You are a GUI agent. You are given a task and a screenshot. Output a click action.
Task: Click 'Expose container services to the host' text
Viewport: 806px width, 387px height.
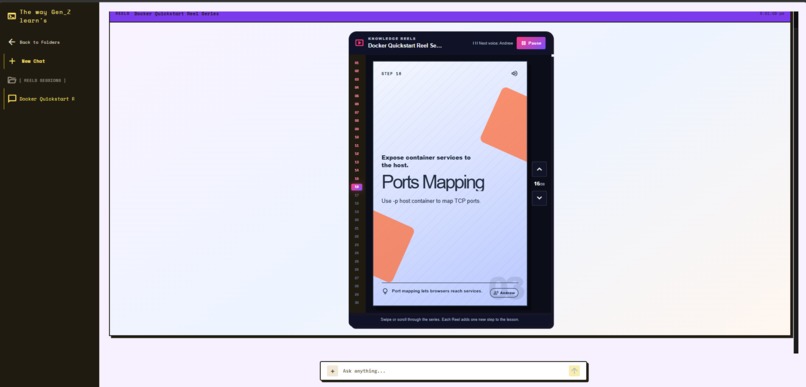(426, 161)
